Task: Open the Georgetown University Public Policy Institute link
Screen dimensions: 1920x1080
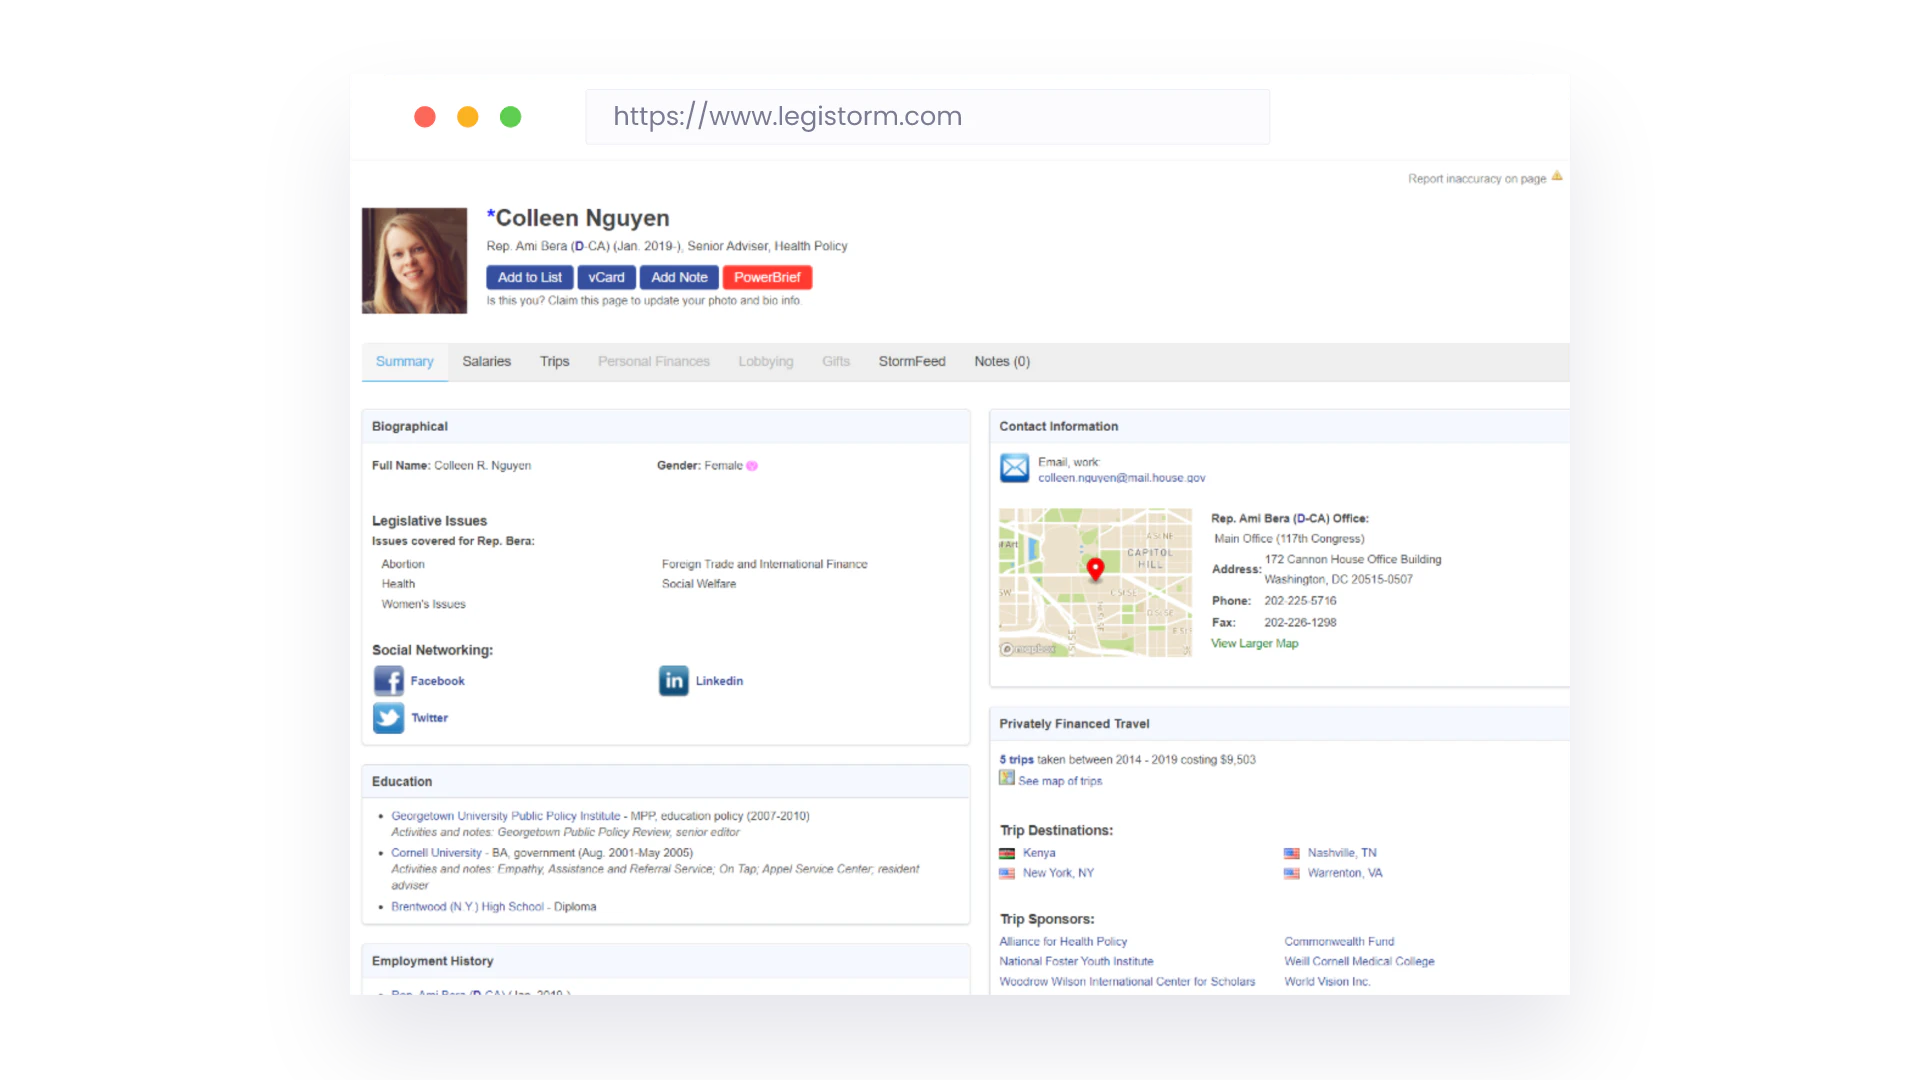Action: [x=505, y=815]
